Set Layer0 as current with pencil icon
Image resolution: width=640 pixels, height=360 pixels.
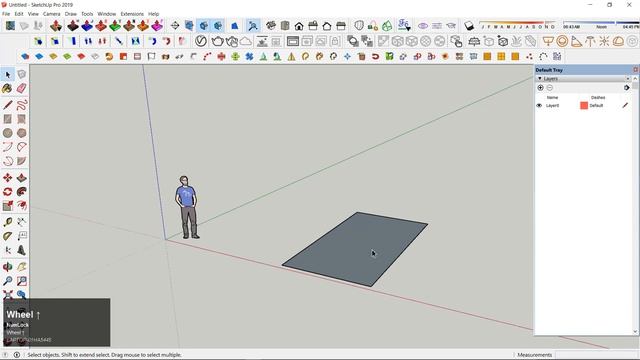pos(625,105)
